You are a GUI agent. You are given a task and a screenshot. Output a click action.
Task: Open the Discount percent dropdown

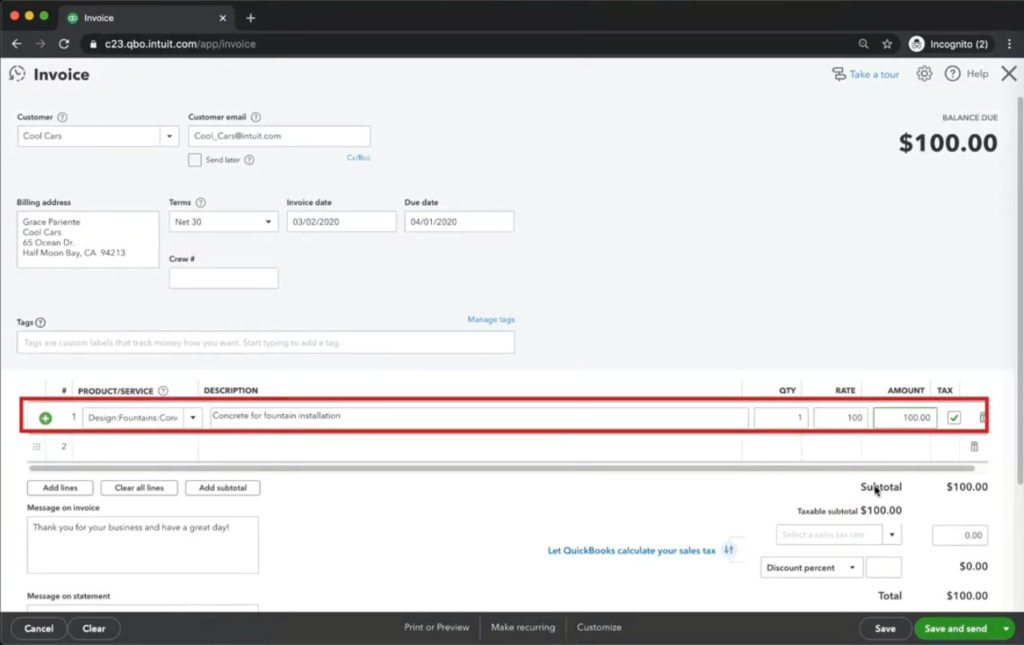811,568
